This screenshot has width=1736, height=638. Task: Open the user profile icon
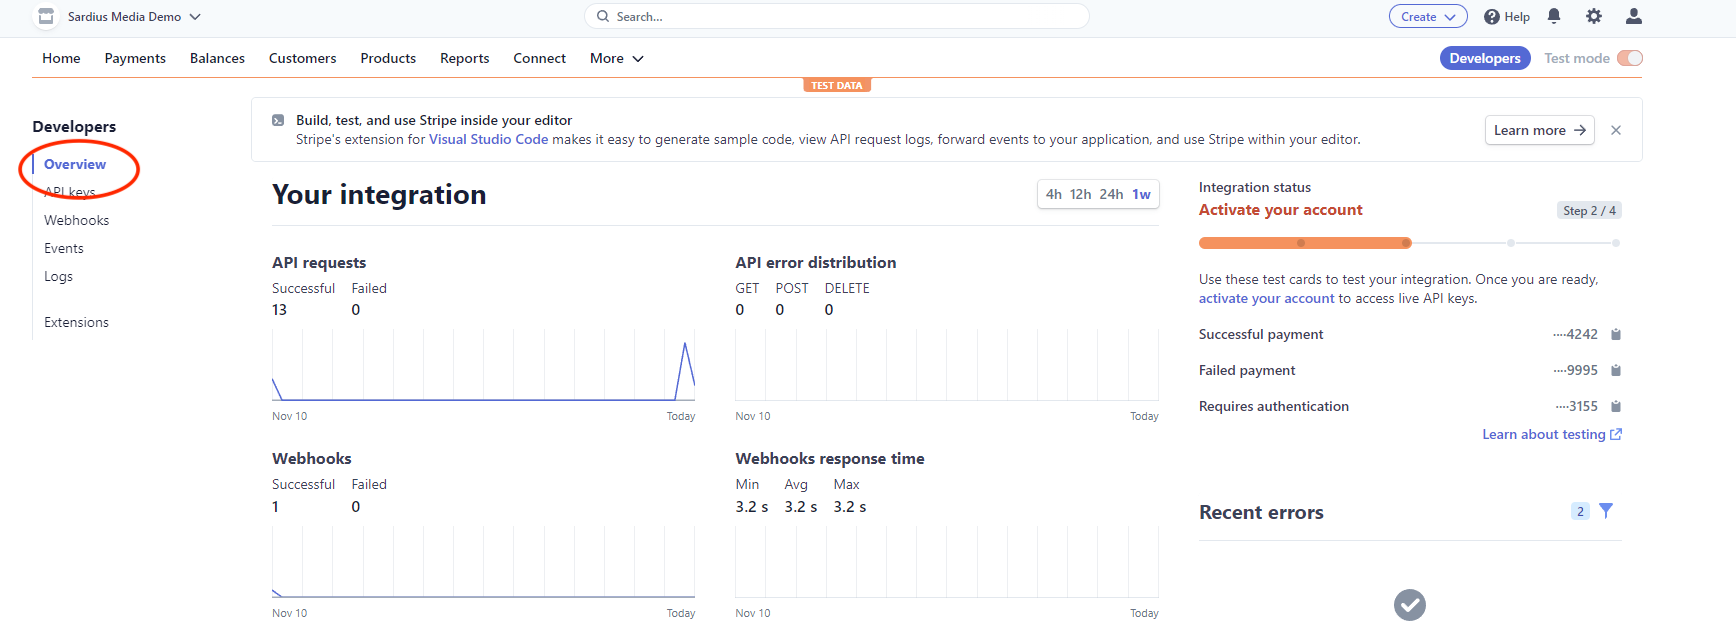(1634, 16)
